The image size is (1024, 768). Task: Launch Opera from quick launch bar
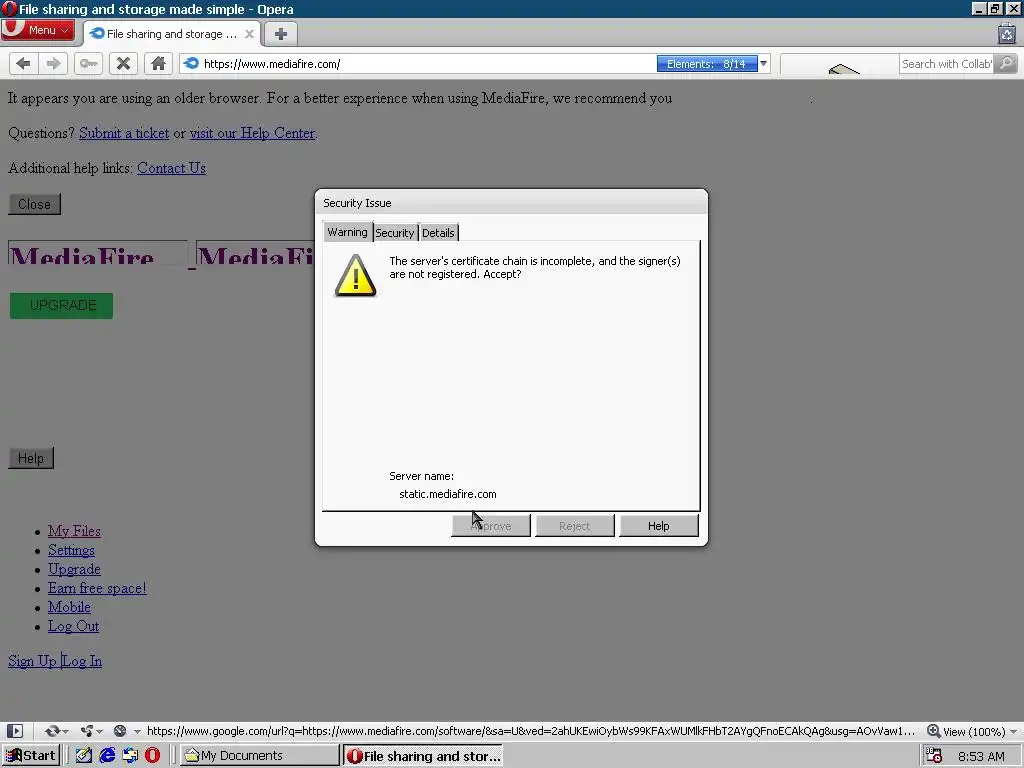tap(152, 756)
